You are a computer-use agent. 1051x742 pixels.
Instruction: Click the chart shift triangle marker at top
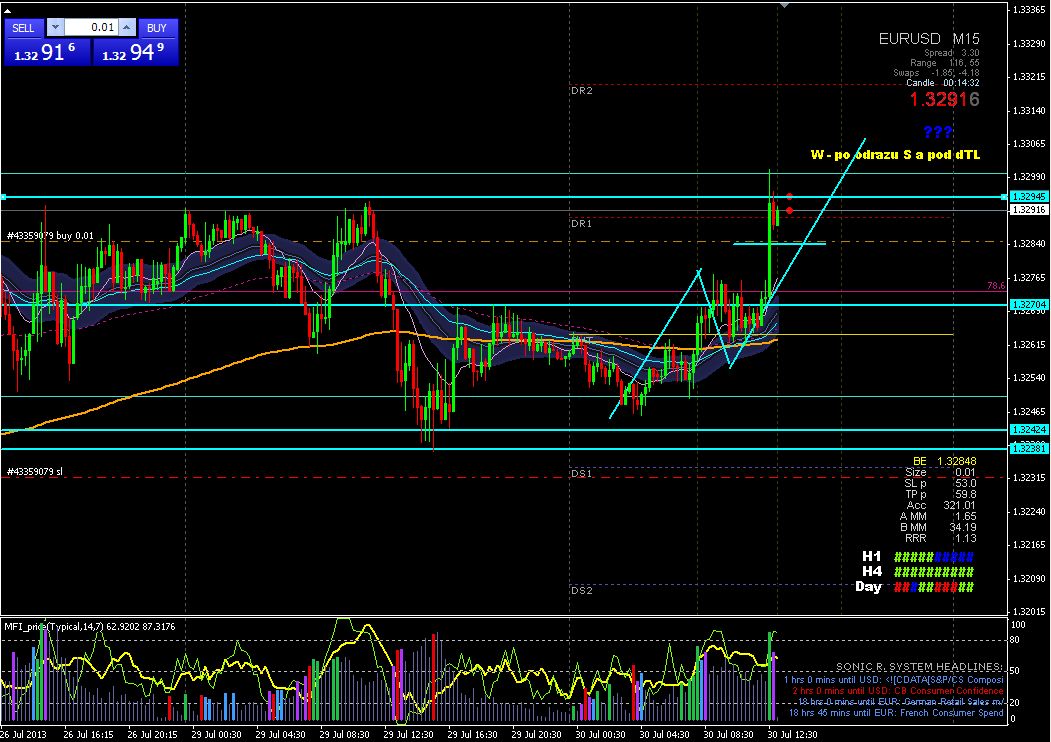(x=784, y=5)
